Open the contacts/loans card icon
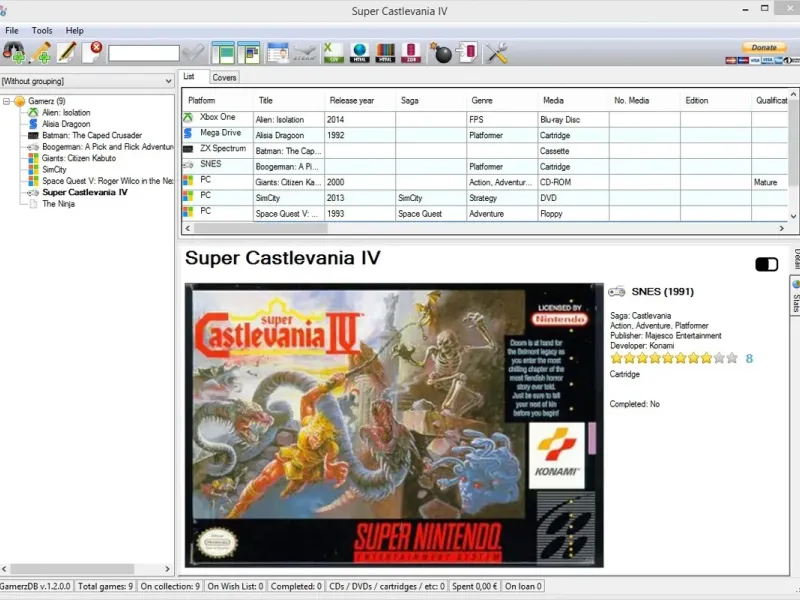 pyautogui.click(x=278, y=53)
